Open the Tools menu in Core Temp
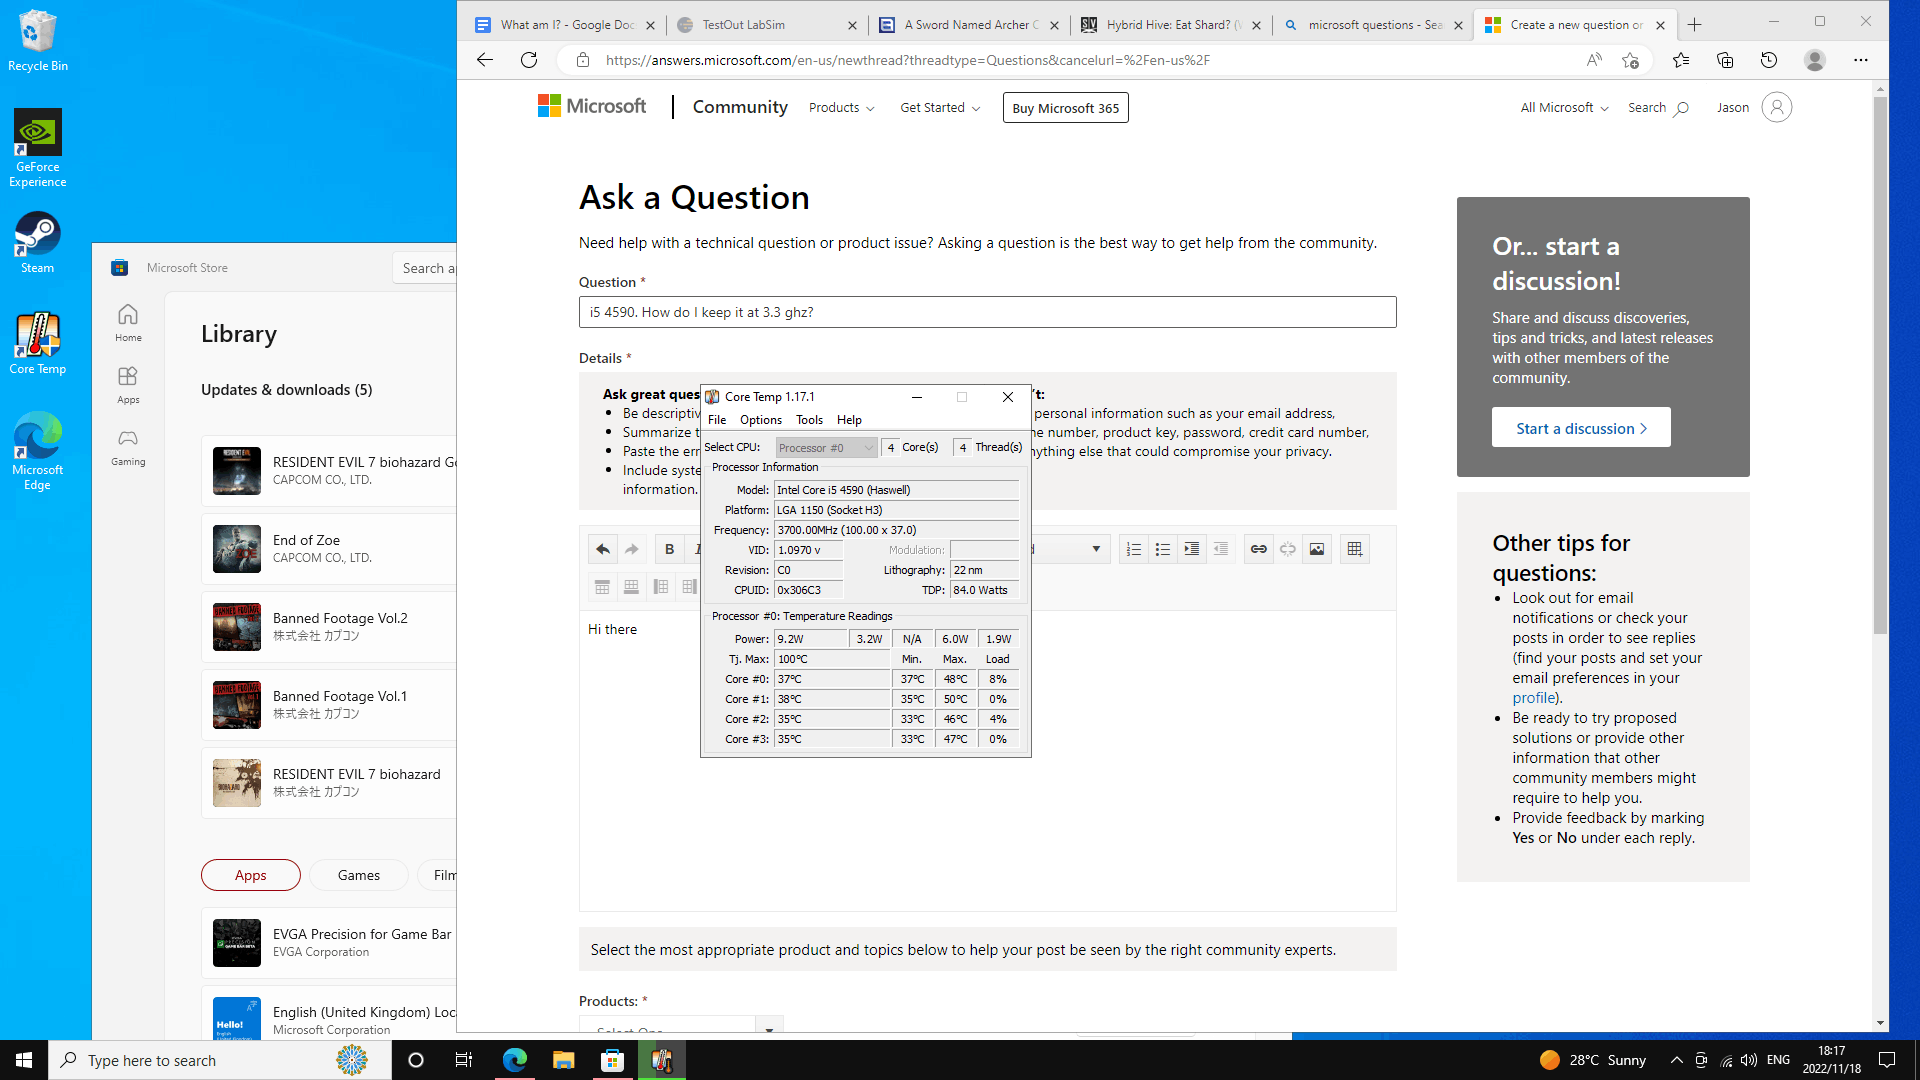 coord(809,420)
